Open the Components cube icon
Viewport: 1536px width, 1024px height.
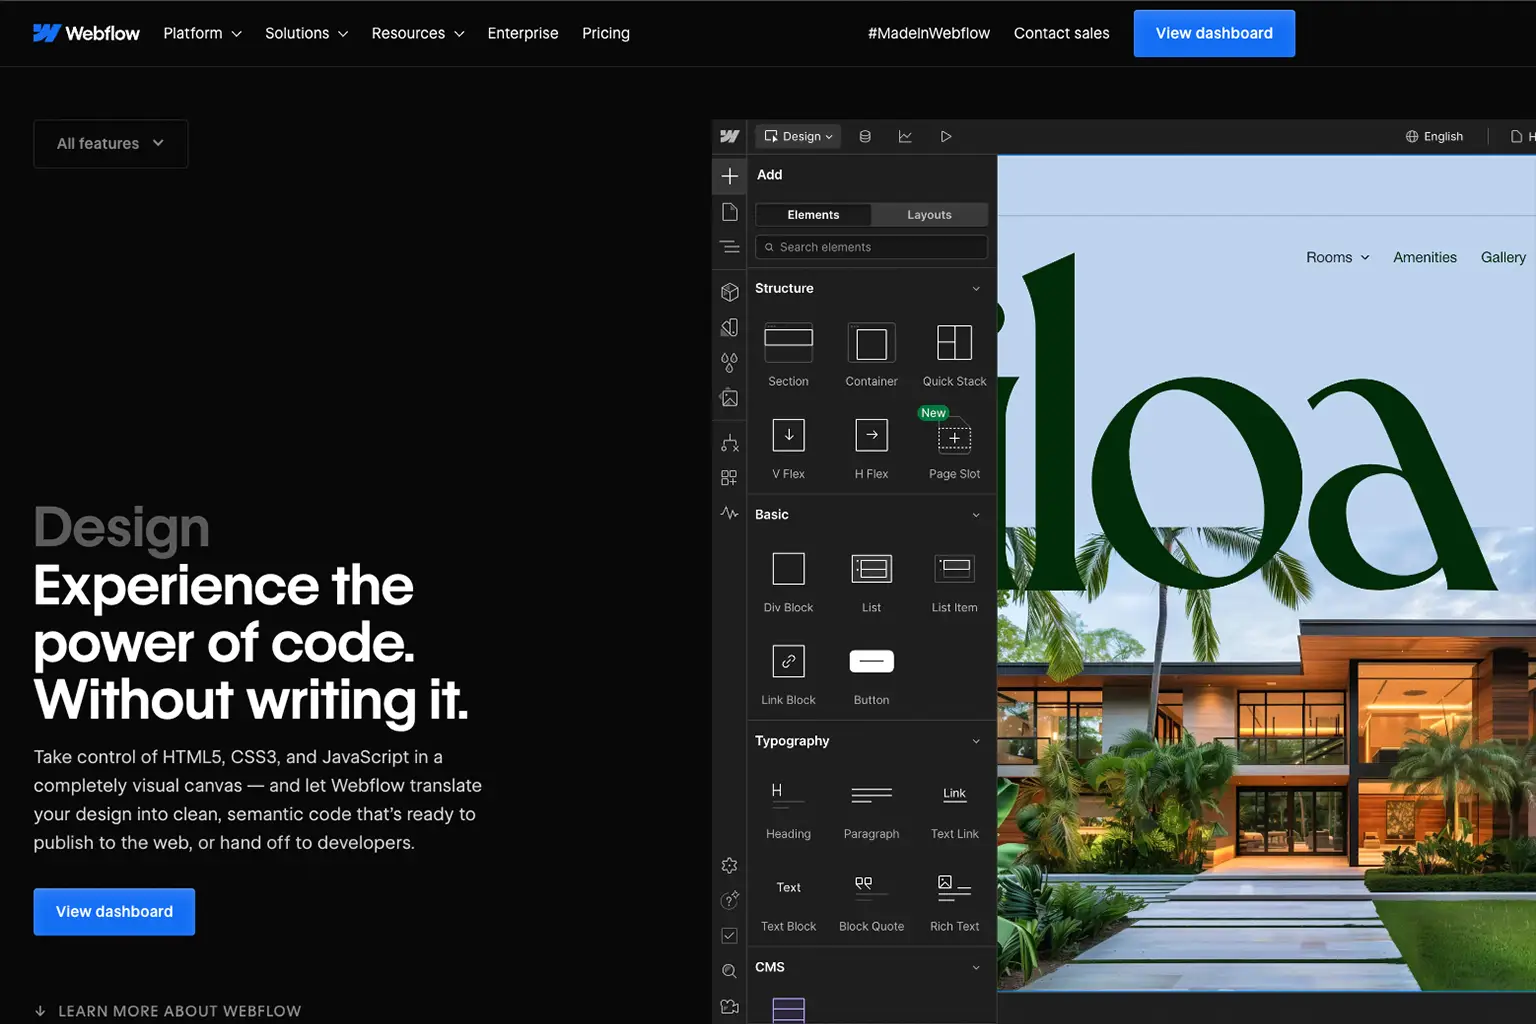(730, 292)
